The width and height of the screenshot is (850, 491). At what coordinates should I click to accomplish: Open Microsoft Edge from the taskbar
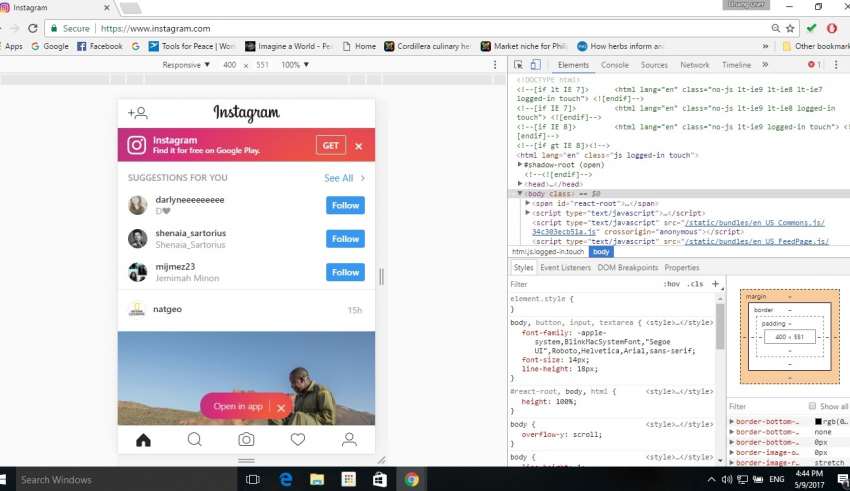pos(286,480)
